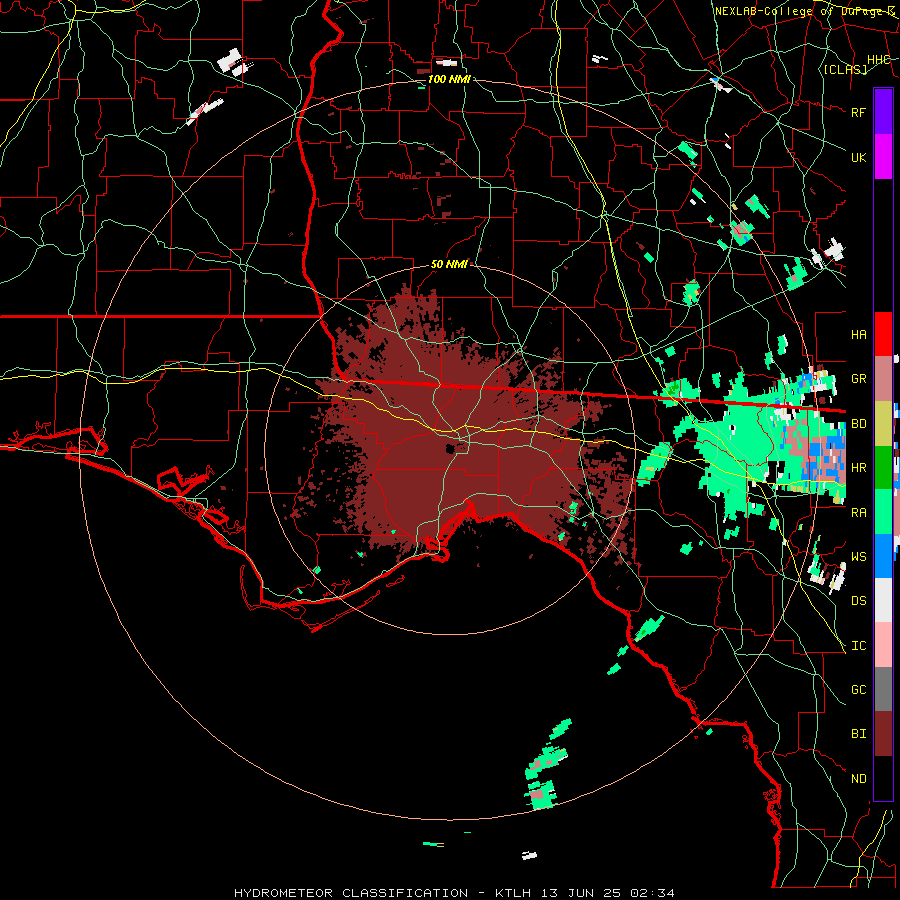
Task: Click the BD yellow-olive legend swatch
Action: click(883, 424)
